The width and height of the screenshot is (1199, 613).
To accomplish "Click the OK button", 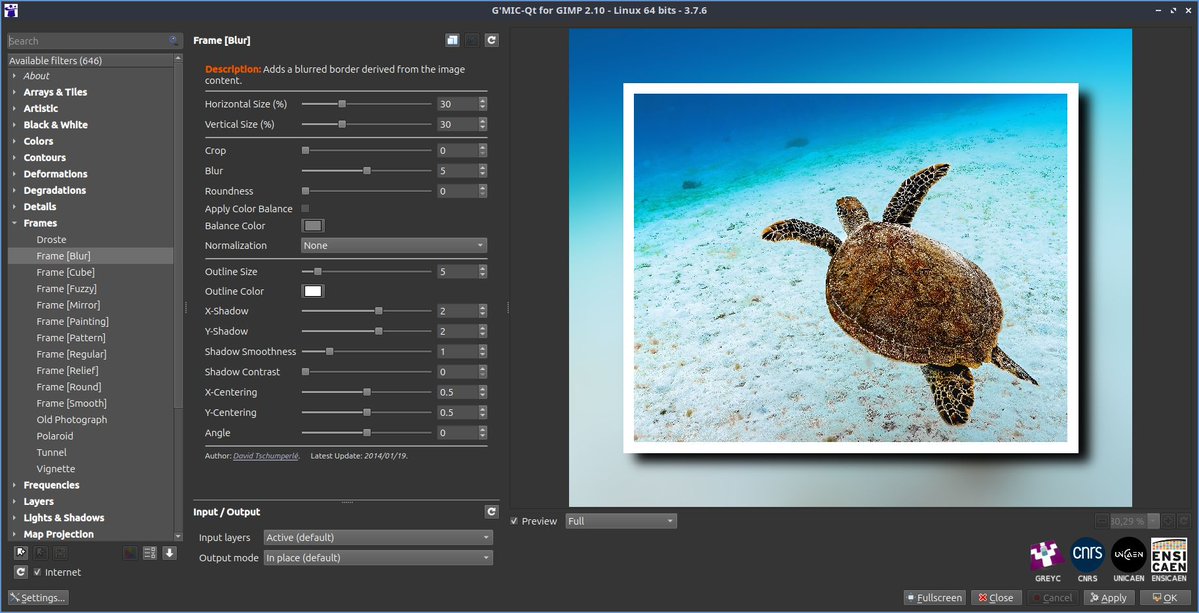I will 1165,598.
